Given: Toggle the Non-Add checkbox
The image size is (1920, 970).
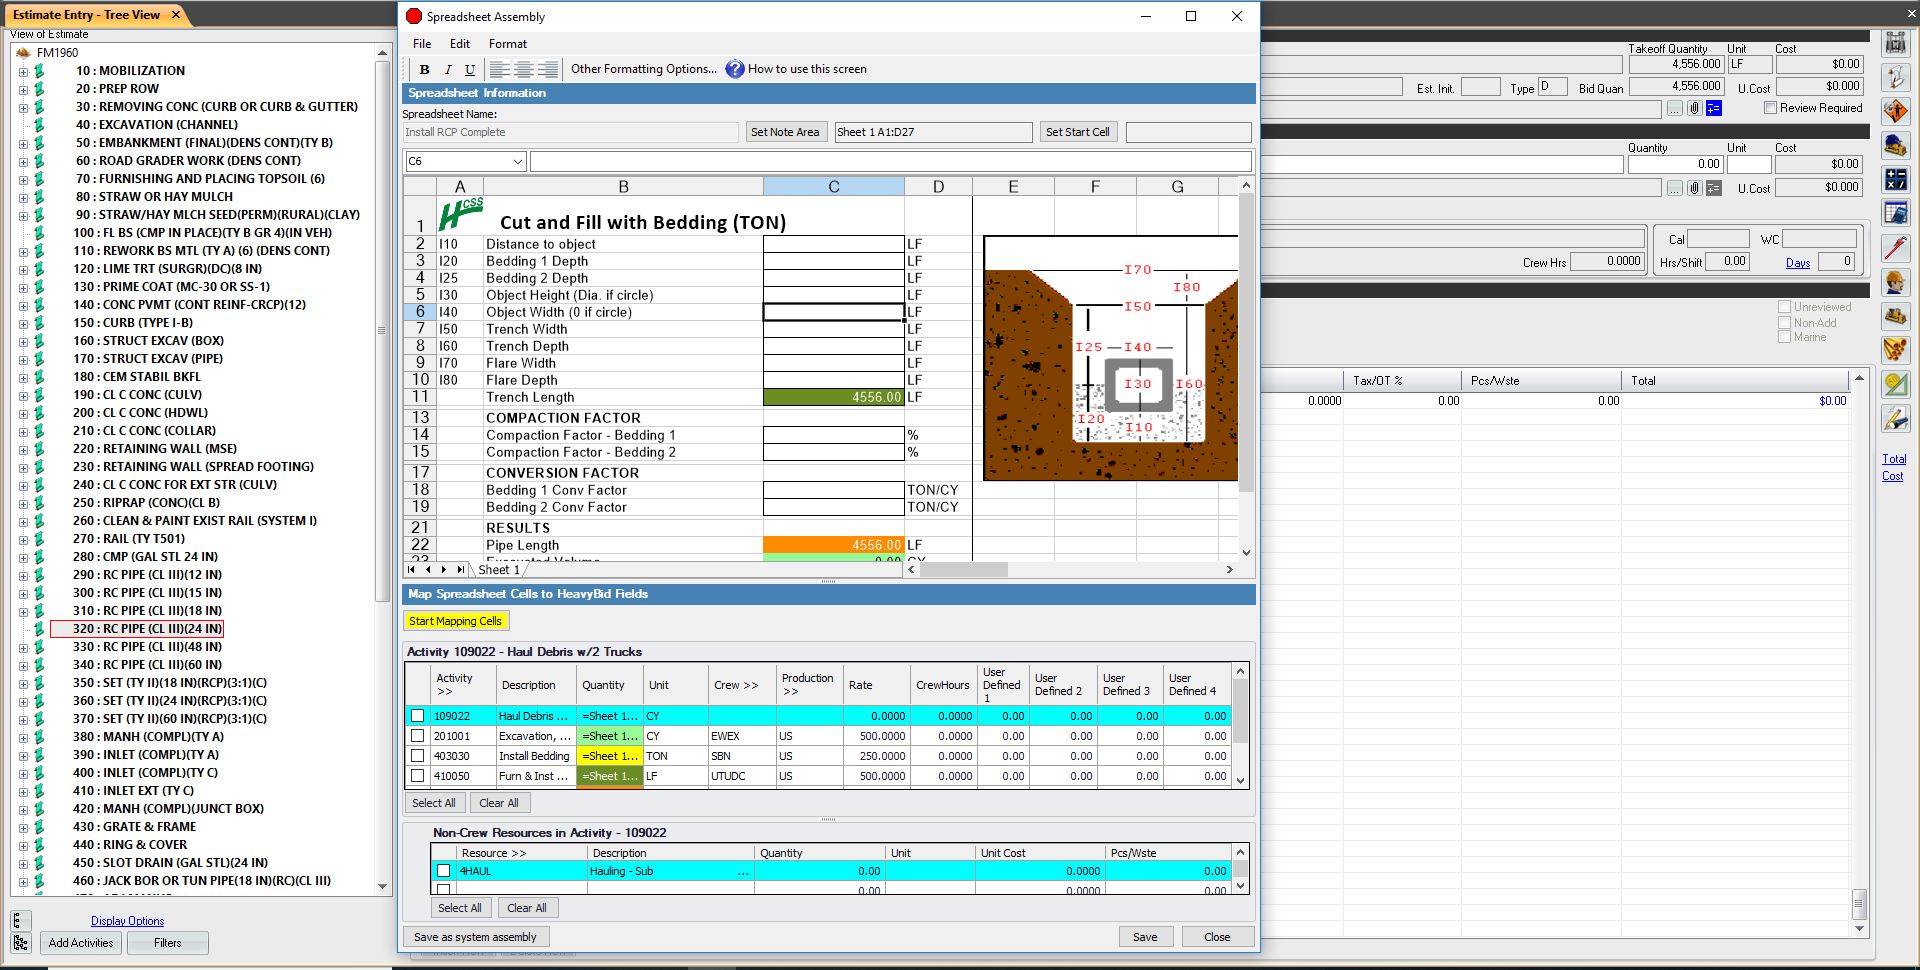Looking at the screenshot, I should coord(1784,322).
